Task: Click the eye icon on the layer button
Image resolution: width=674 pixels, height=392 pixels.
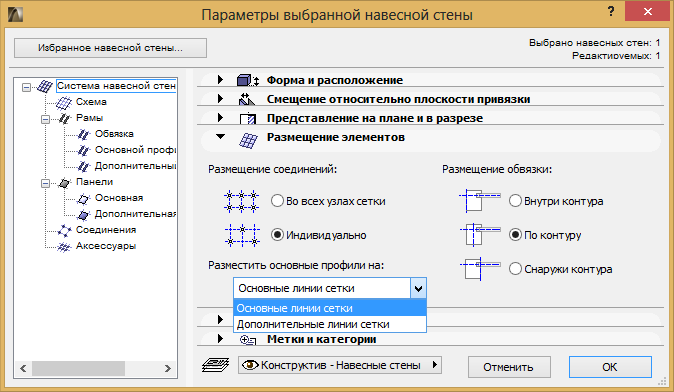Action: (250, 365)
